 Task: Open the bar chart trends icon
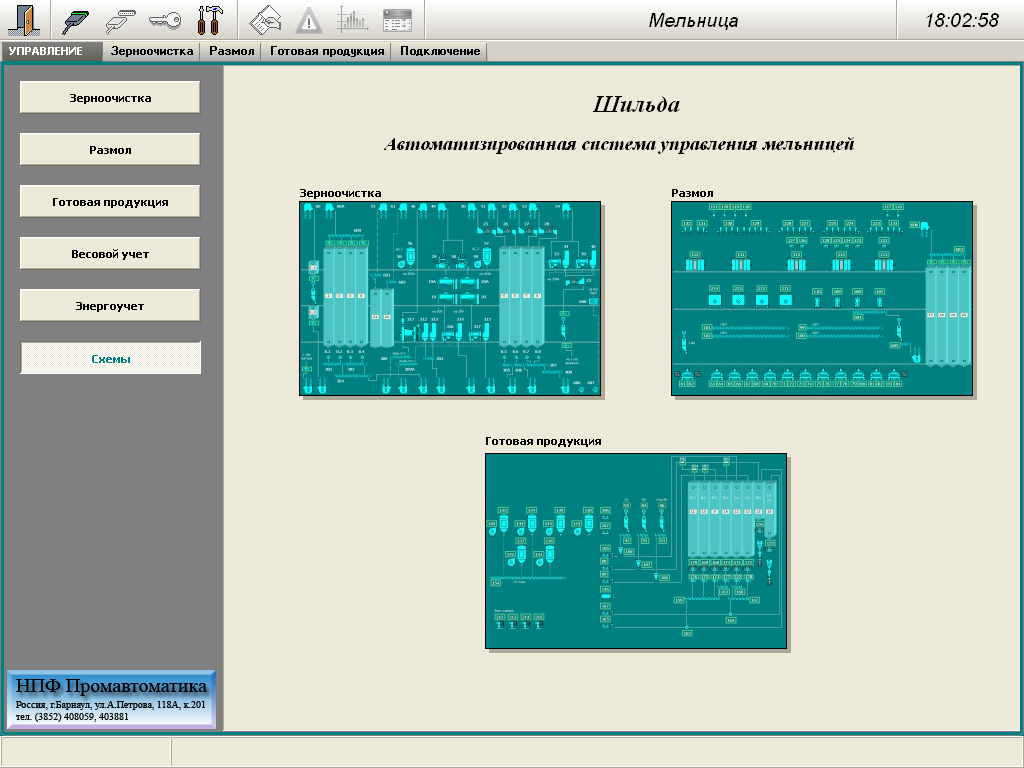point(353,20)
